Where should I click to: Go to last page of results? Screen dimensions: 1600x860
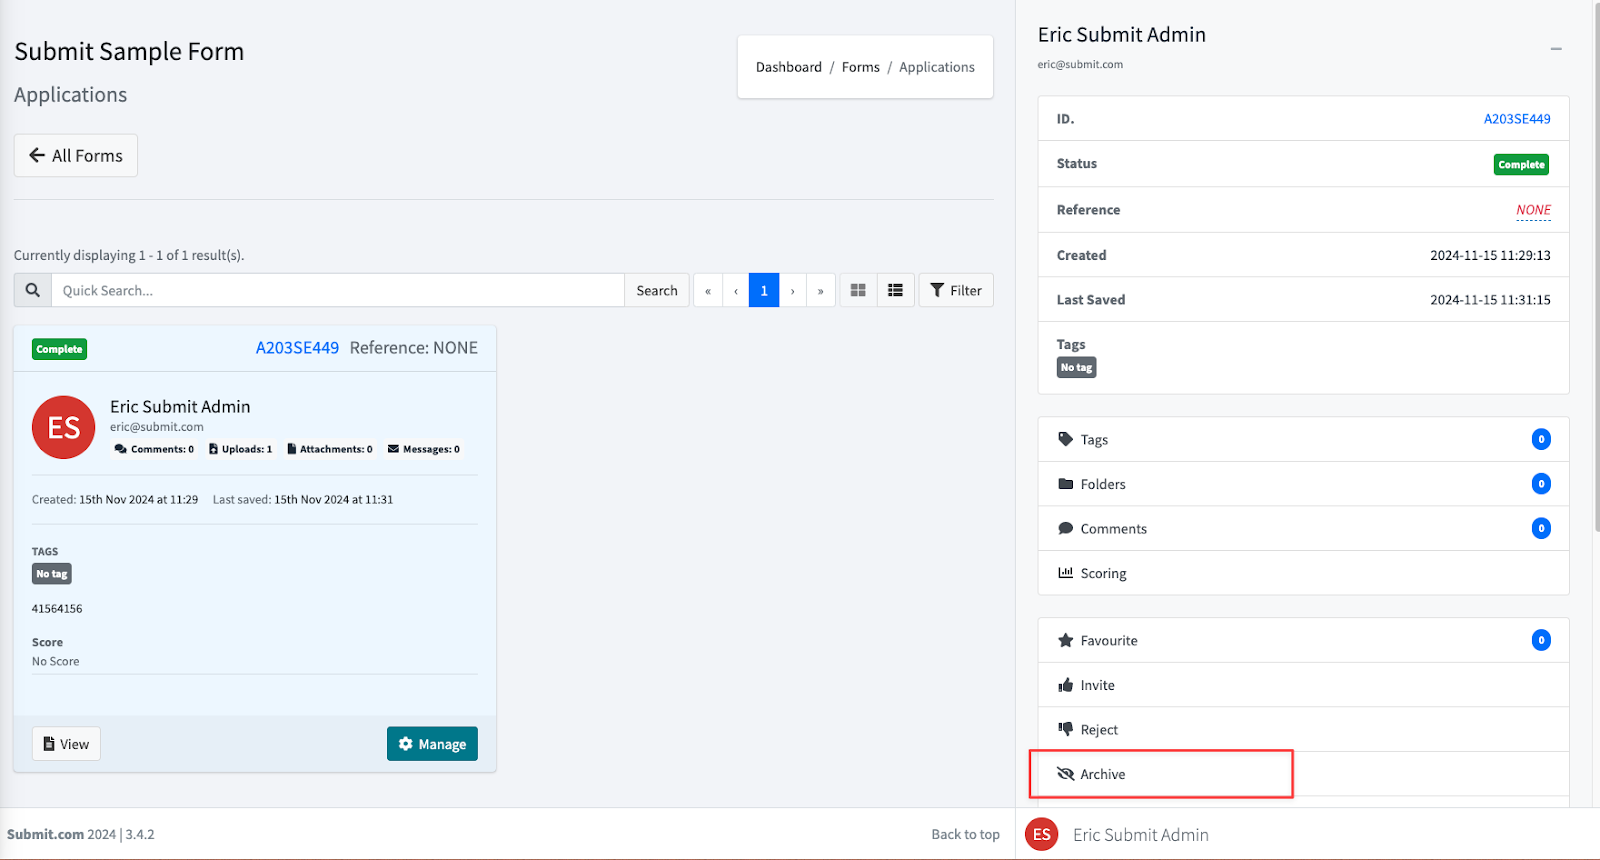pos(821,290)
